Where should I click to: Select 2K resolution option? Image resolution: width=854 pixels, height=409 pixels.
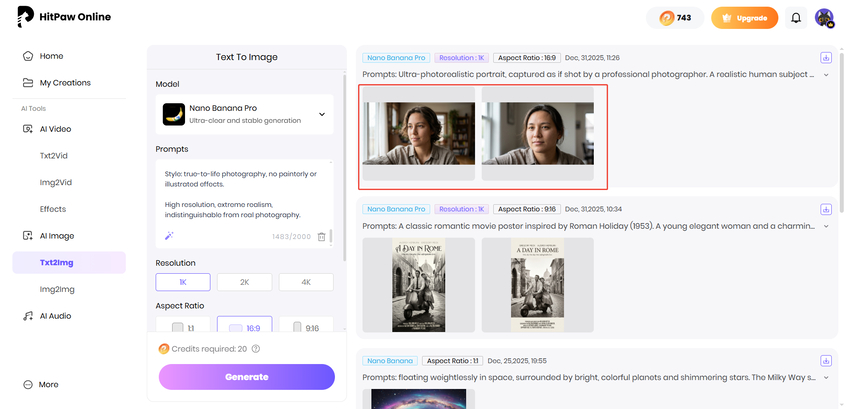[245, 282]
